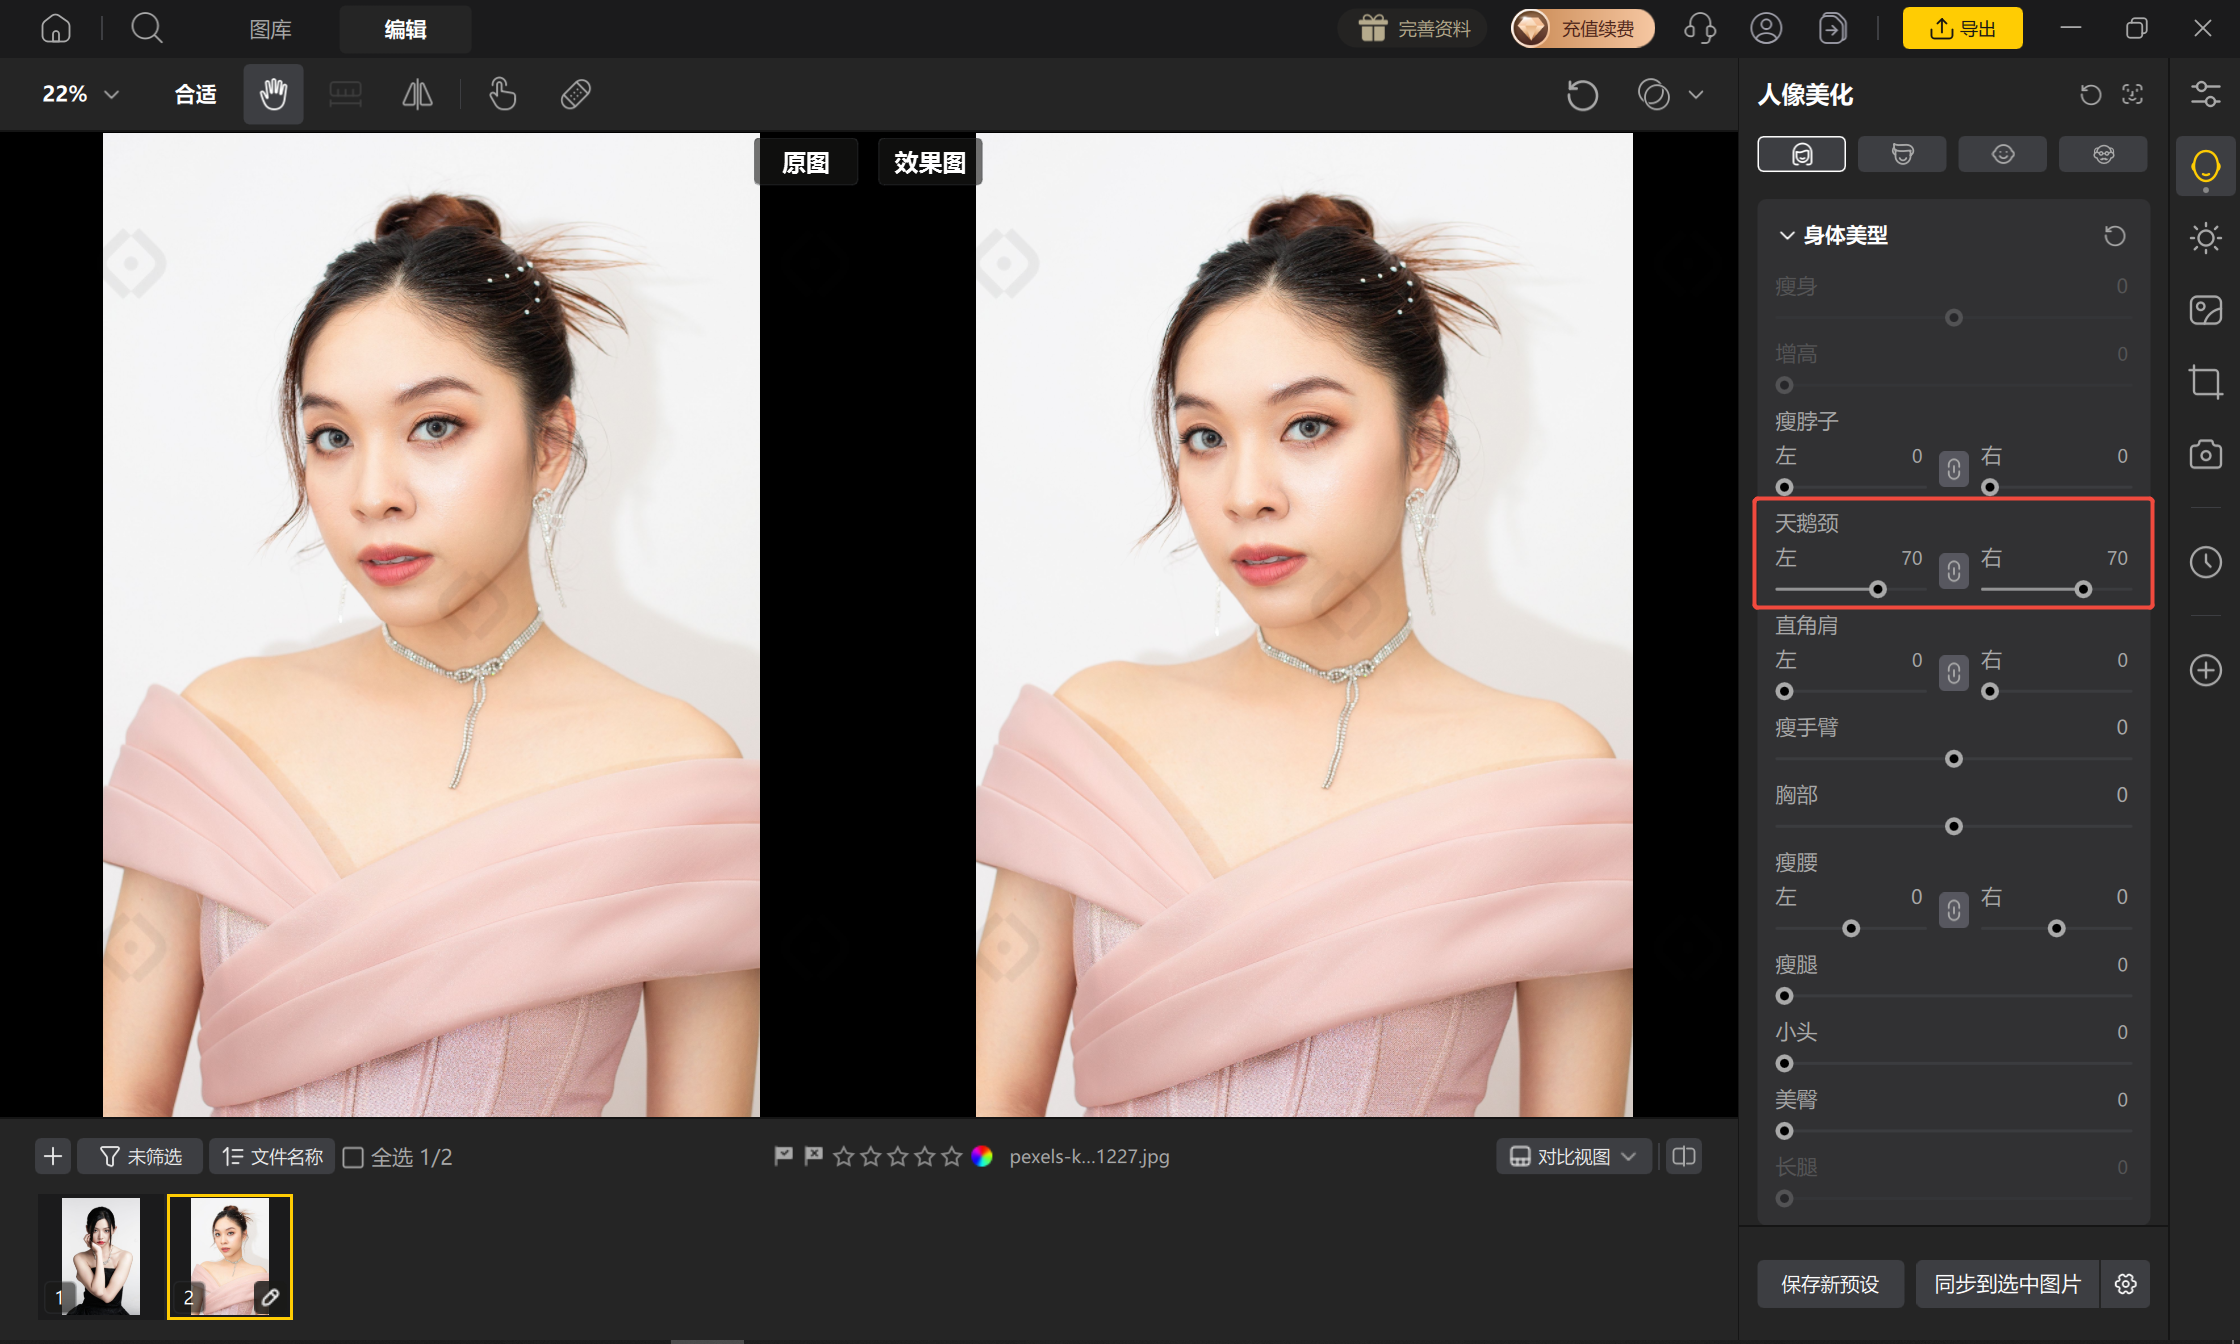
Task: Click the 保存新预设 button
Action: click(x=1830, y=1284)
